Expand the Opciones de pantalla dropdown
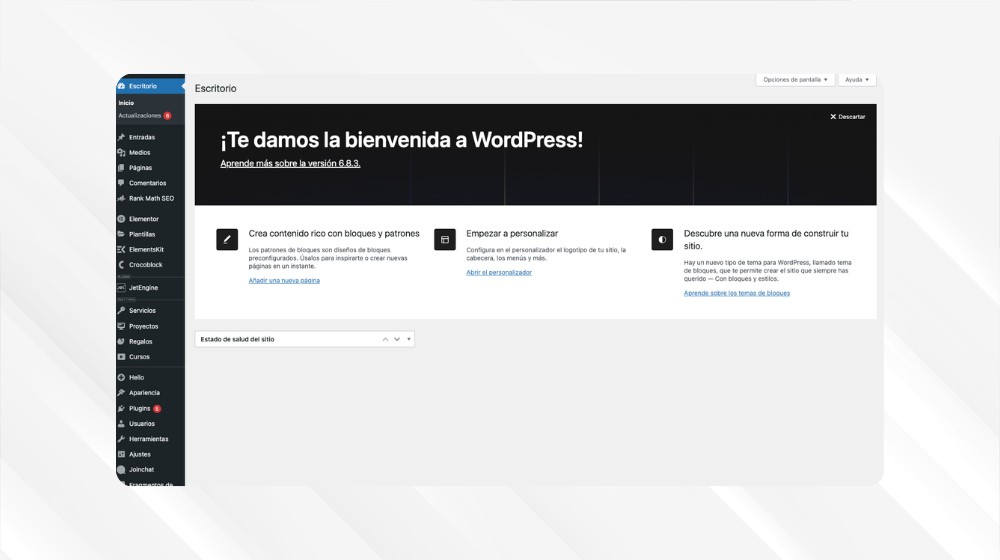 [795, 80]
